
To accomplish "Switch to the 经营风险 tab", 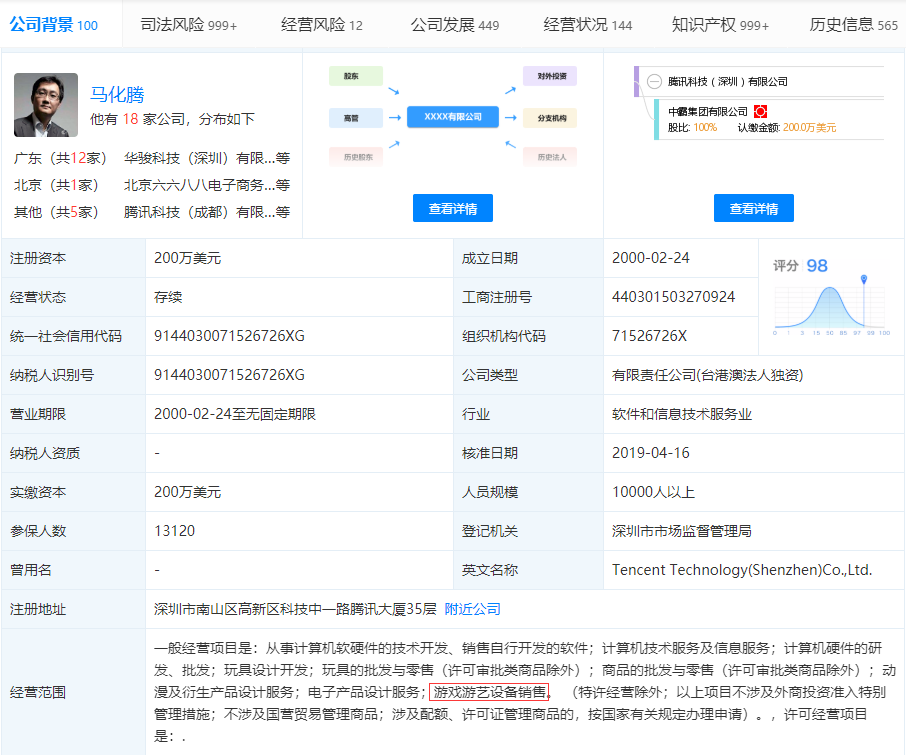I will click(322, 25).
